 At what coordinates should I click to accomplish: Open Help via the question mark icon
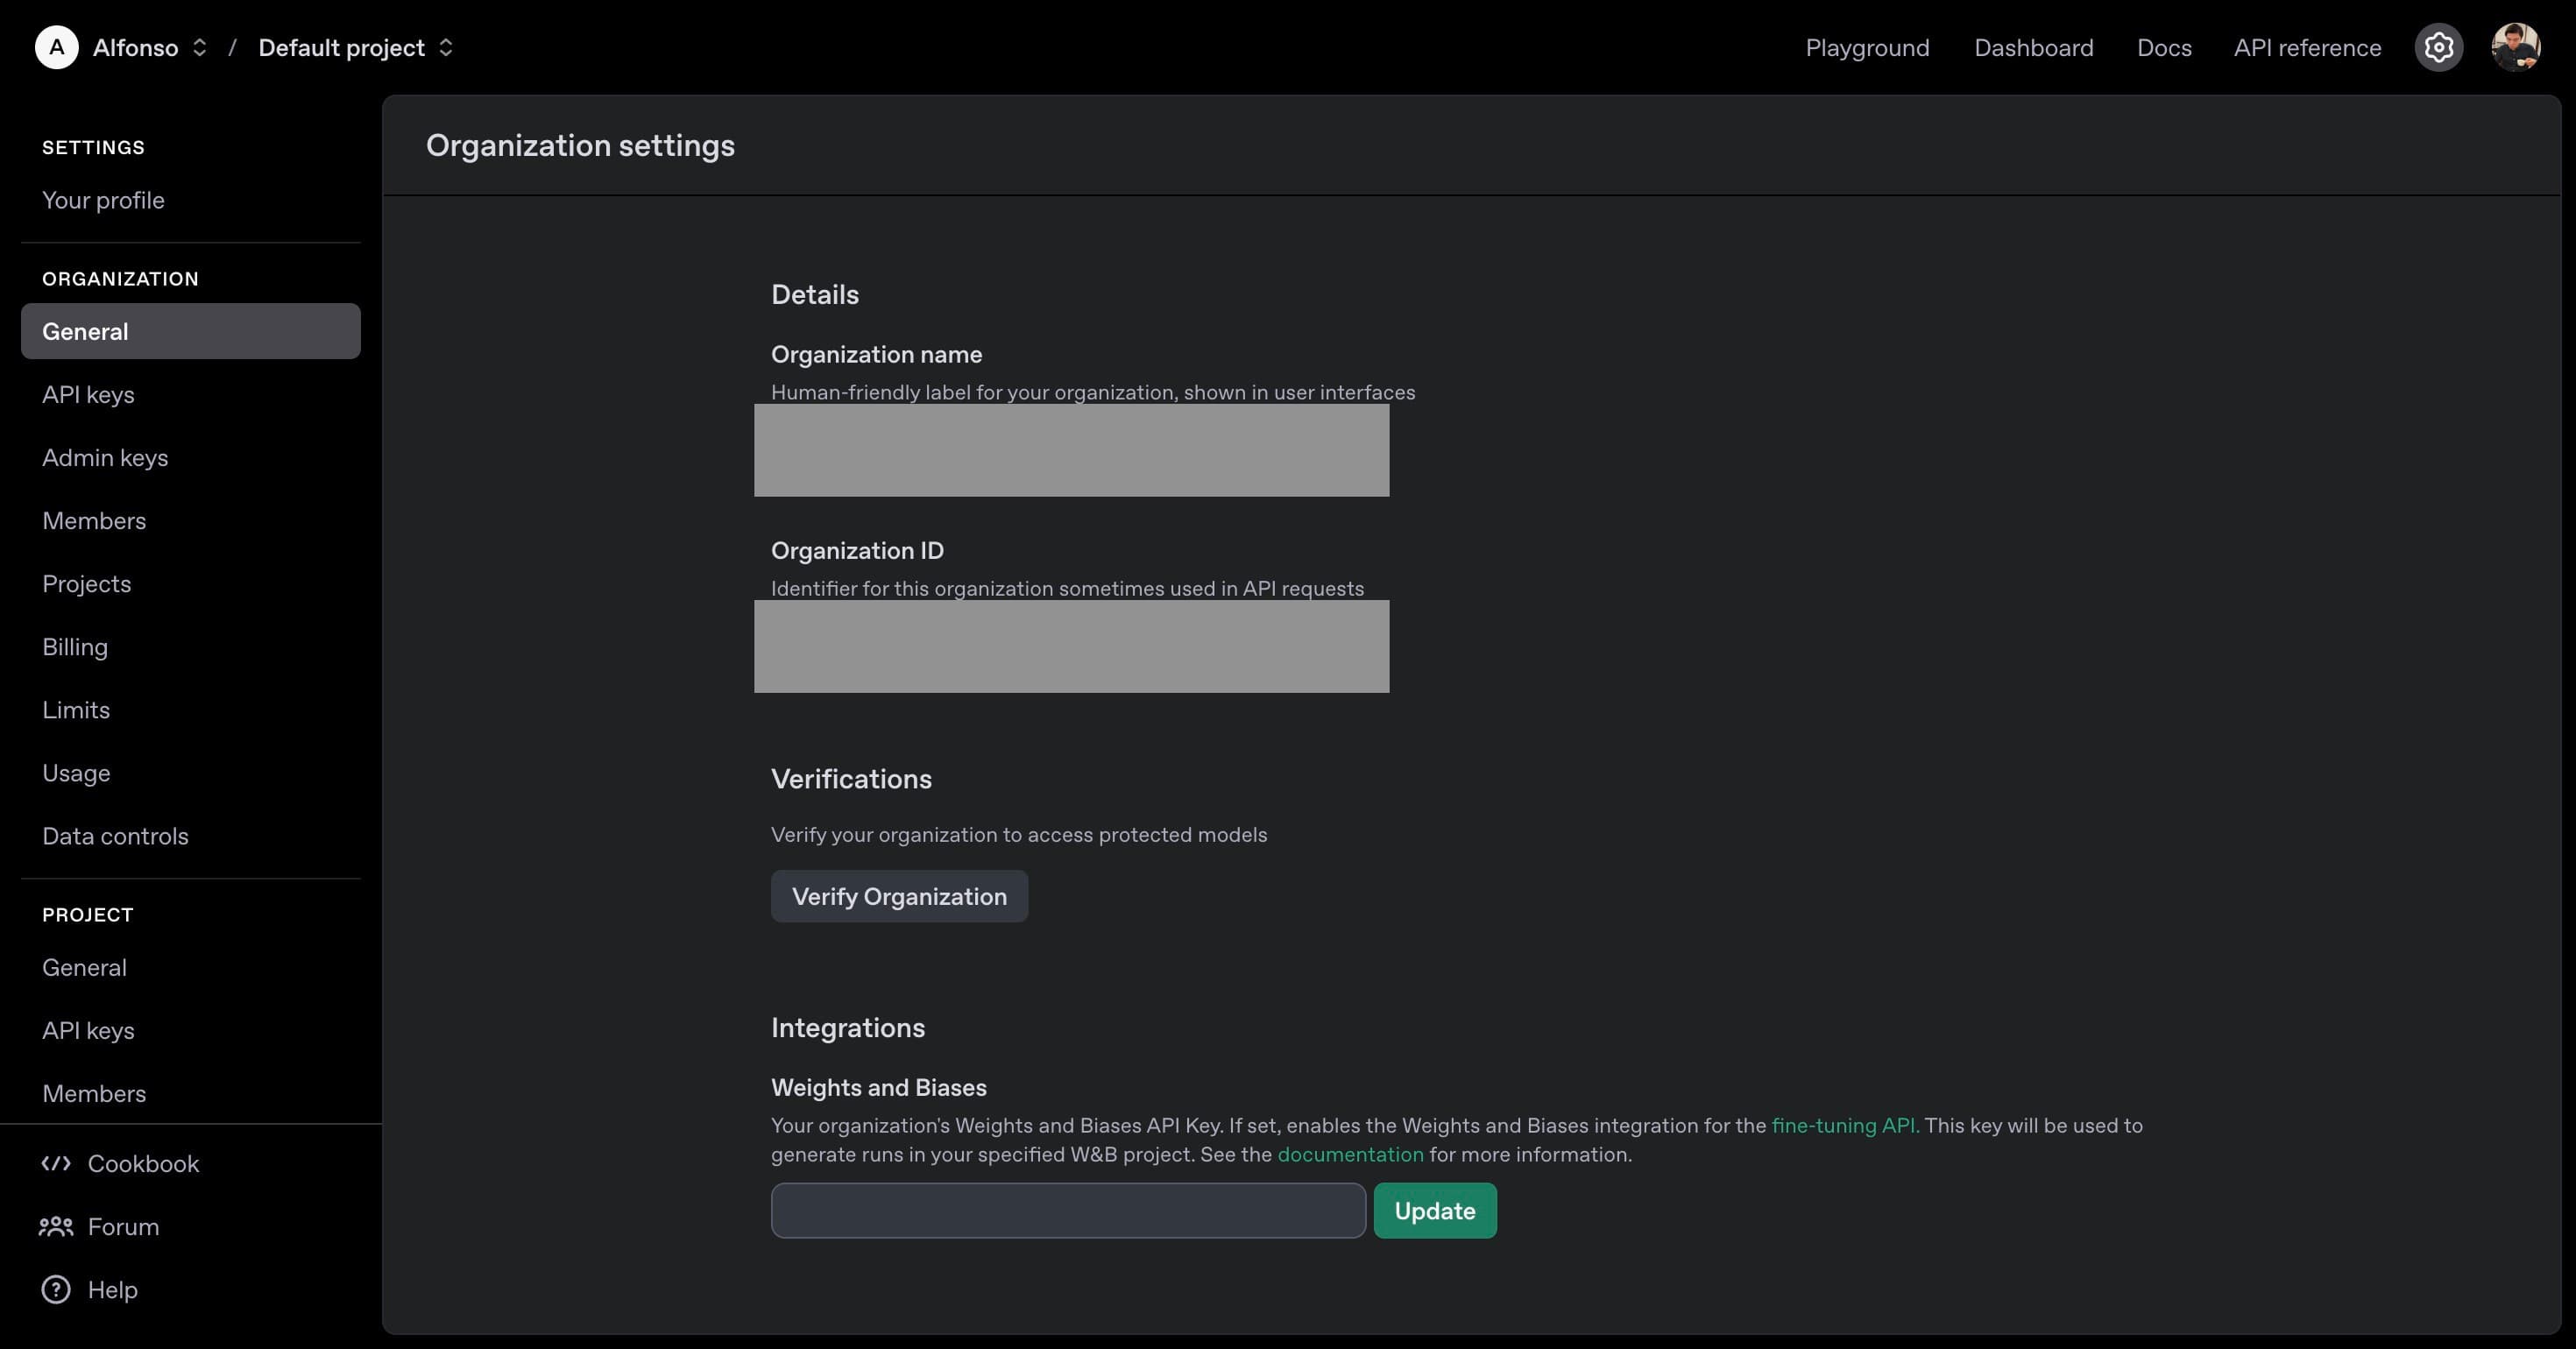(56, 1290)
